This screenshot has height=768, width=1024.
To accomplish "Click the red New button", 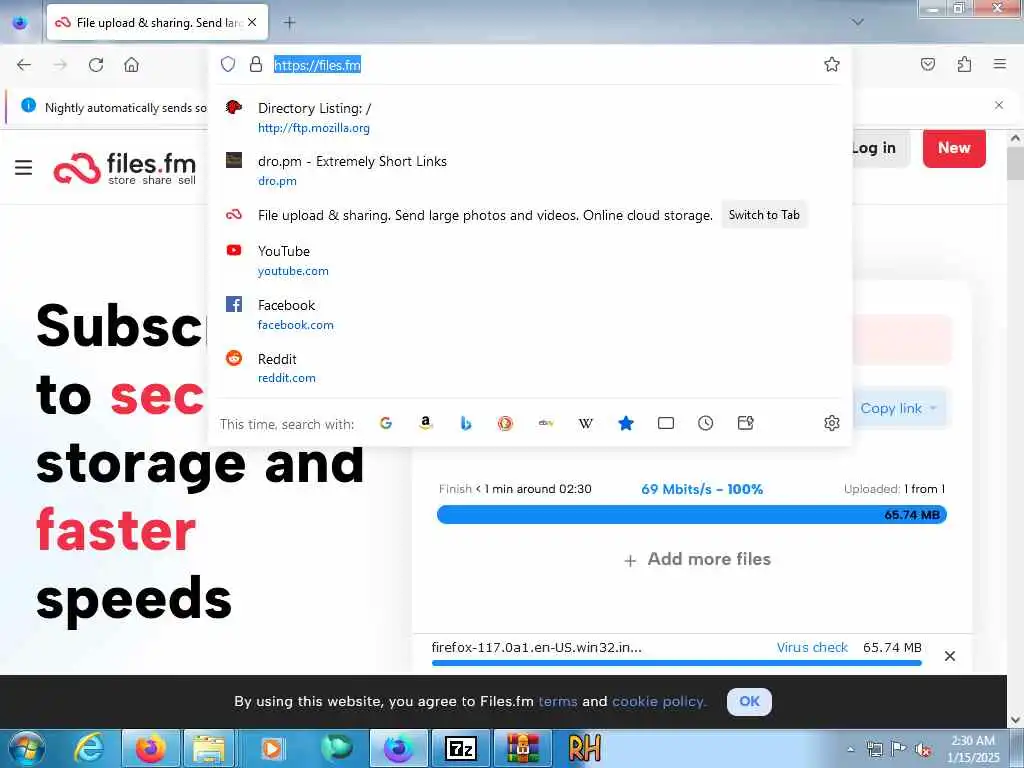I will click(x=954, y=148).
